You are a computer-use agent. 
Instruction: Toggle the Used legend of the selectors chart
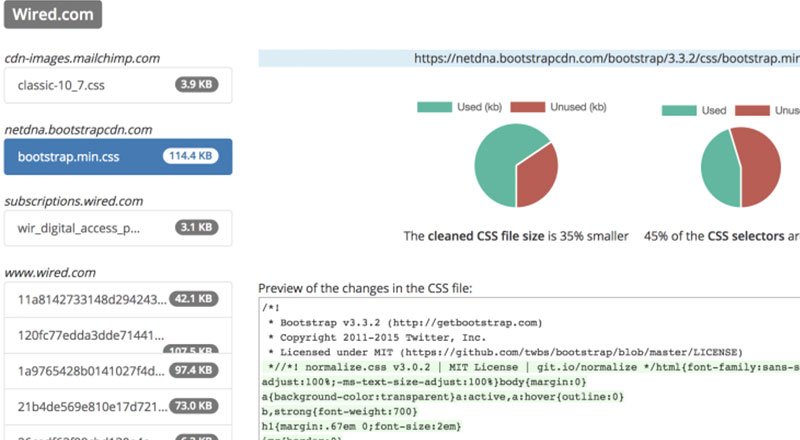point(680,110)
